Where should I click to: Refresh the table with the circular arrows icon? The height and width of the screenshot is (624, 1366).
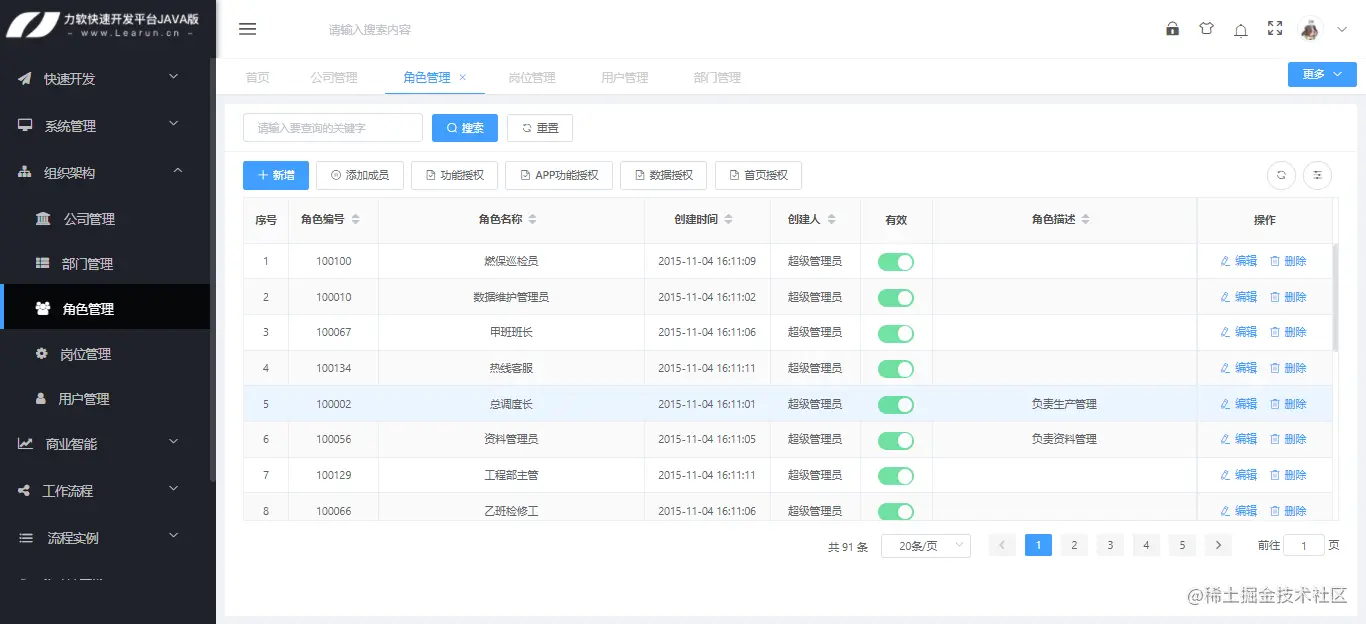pyautogui.click(x=1281, y=175)
